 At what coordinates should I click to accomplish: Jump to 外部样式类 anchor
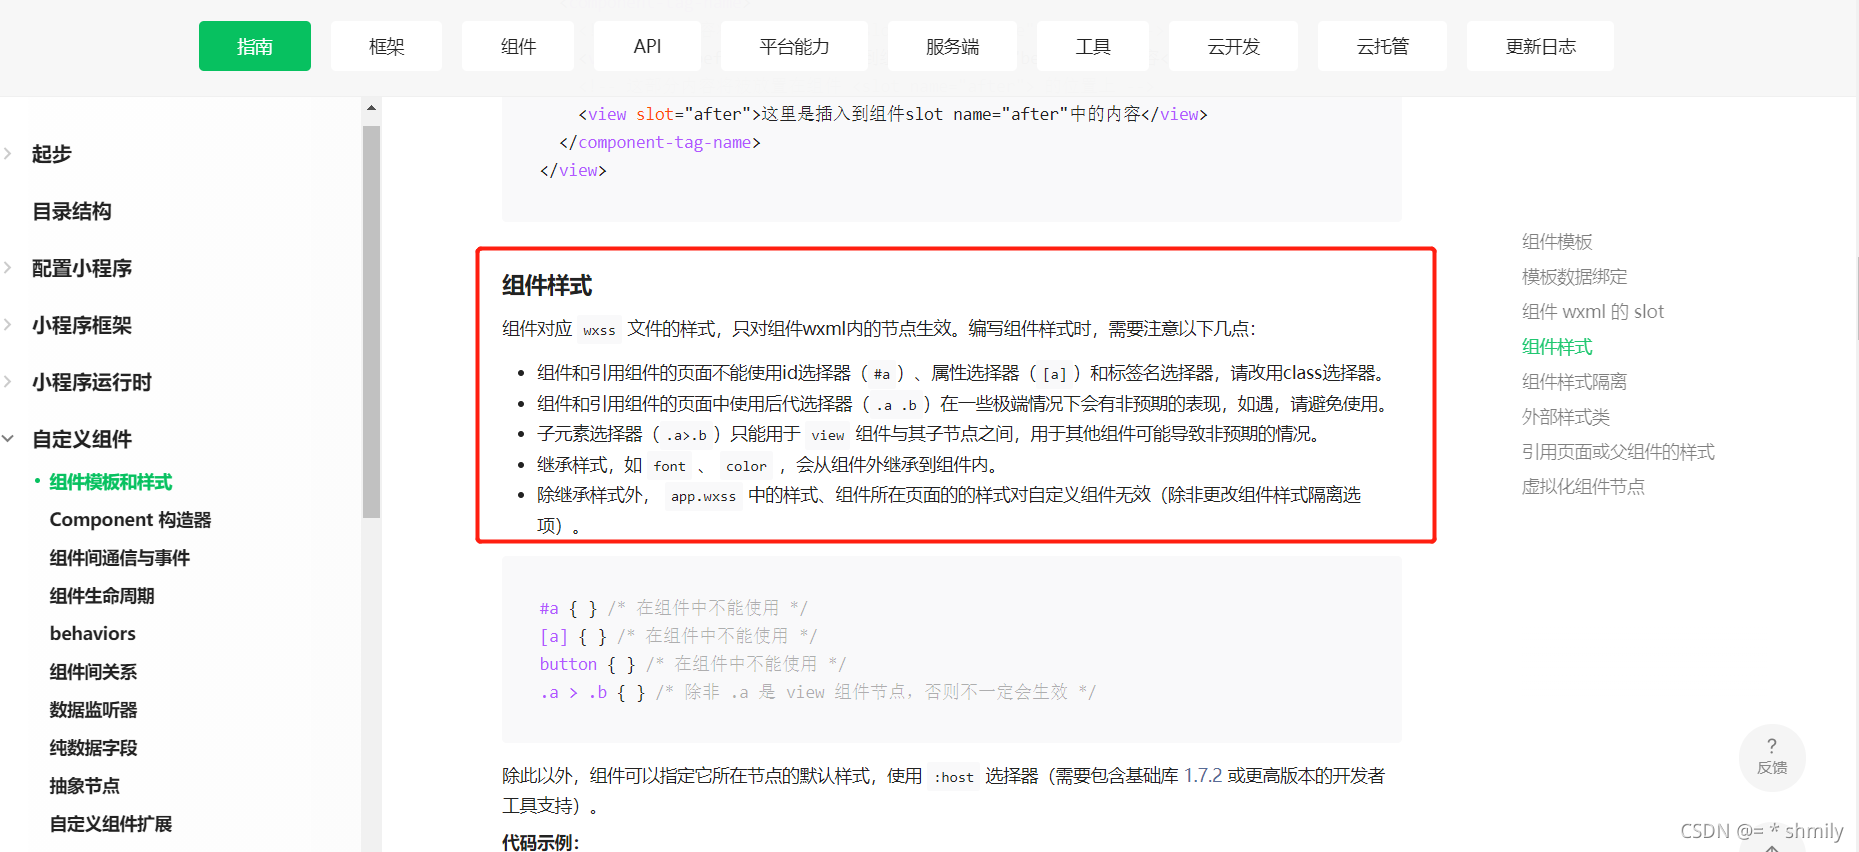[1566, 416]
